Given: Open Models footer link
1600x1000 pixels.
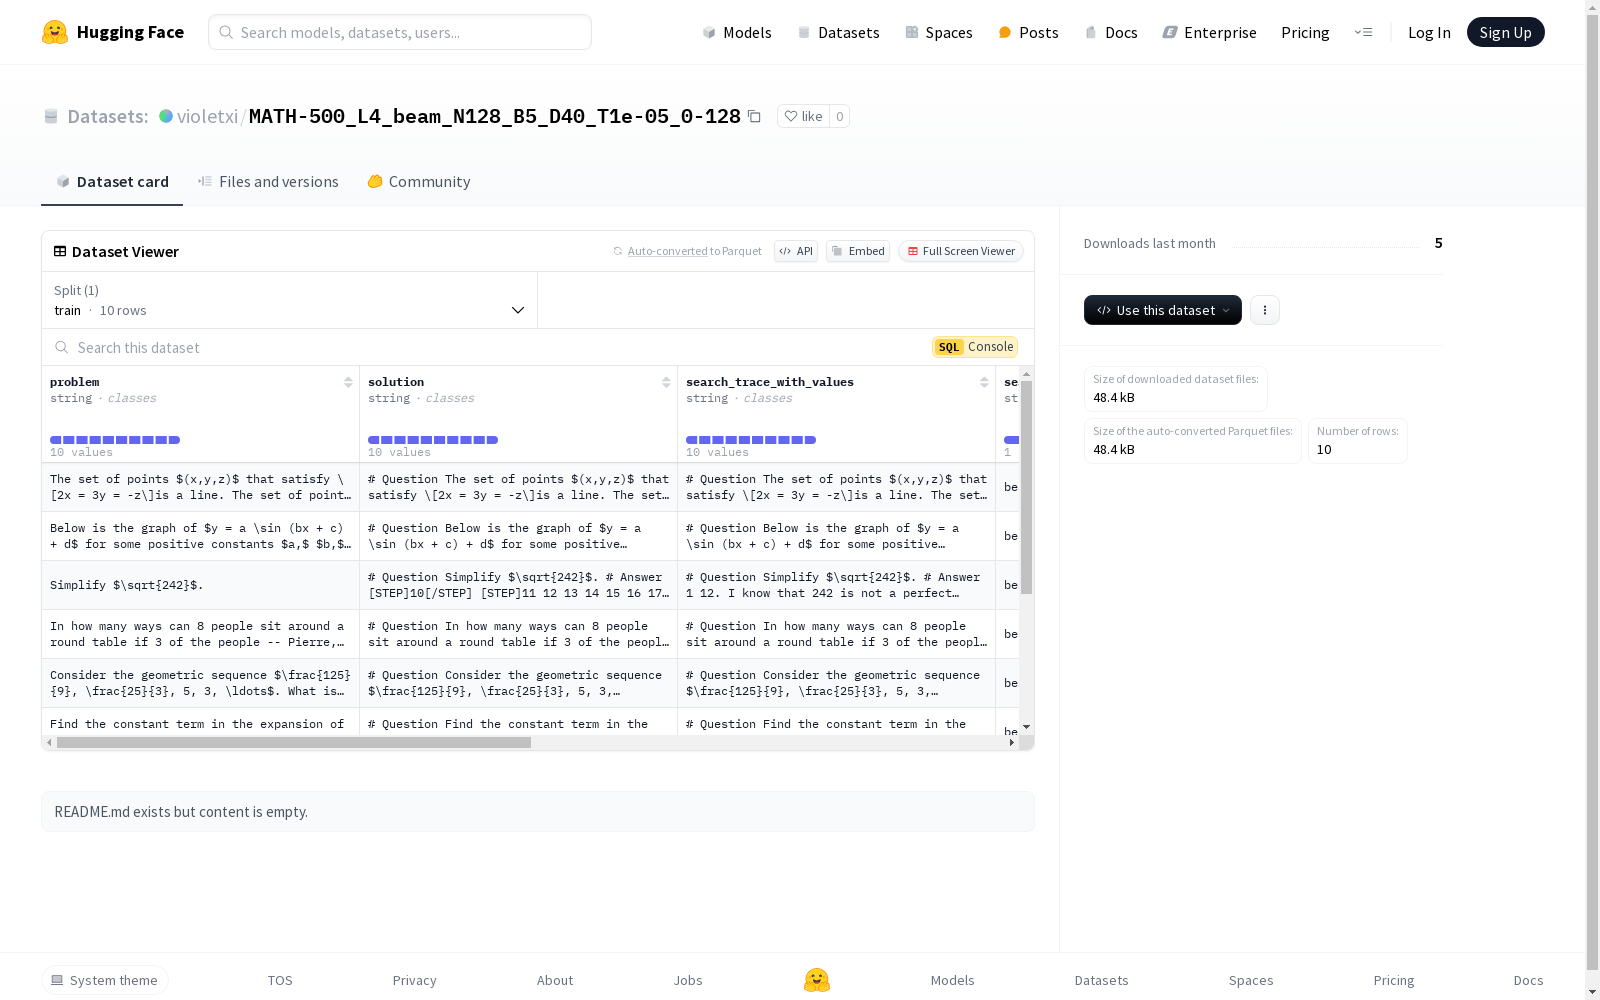Looking at the screenshot, I should pos(952,980).
